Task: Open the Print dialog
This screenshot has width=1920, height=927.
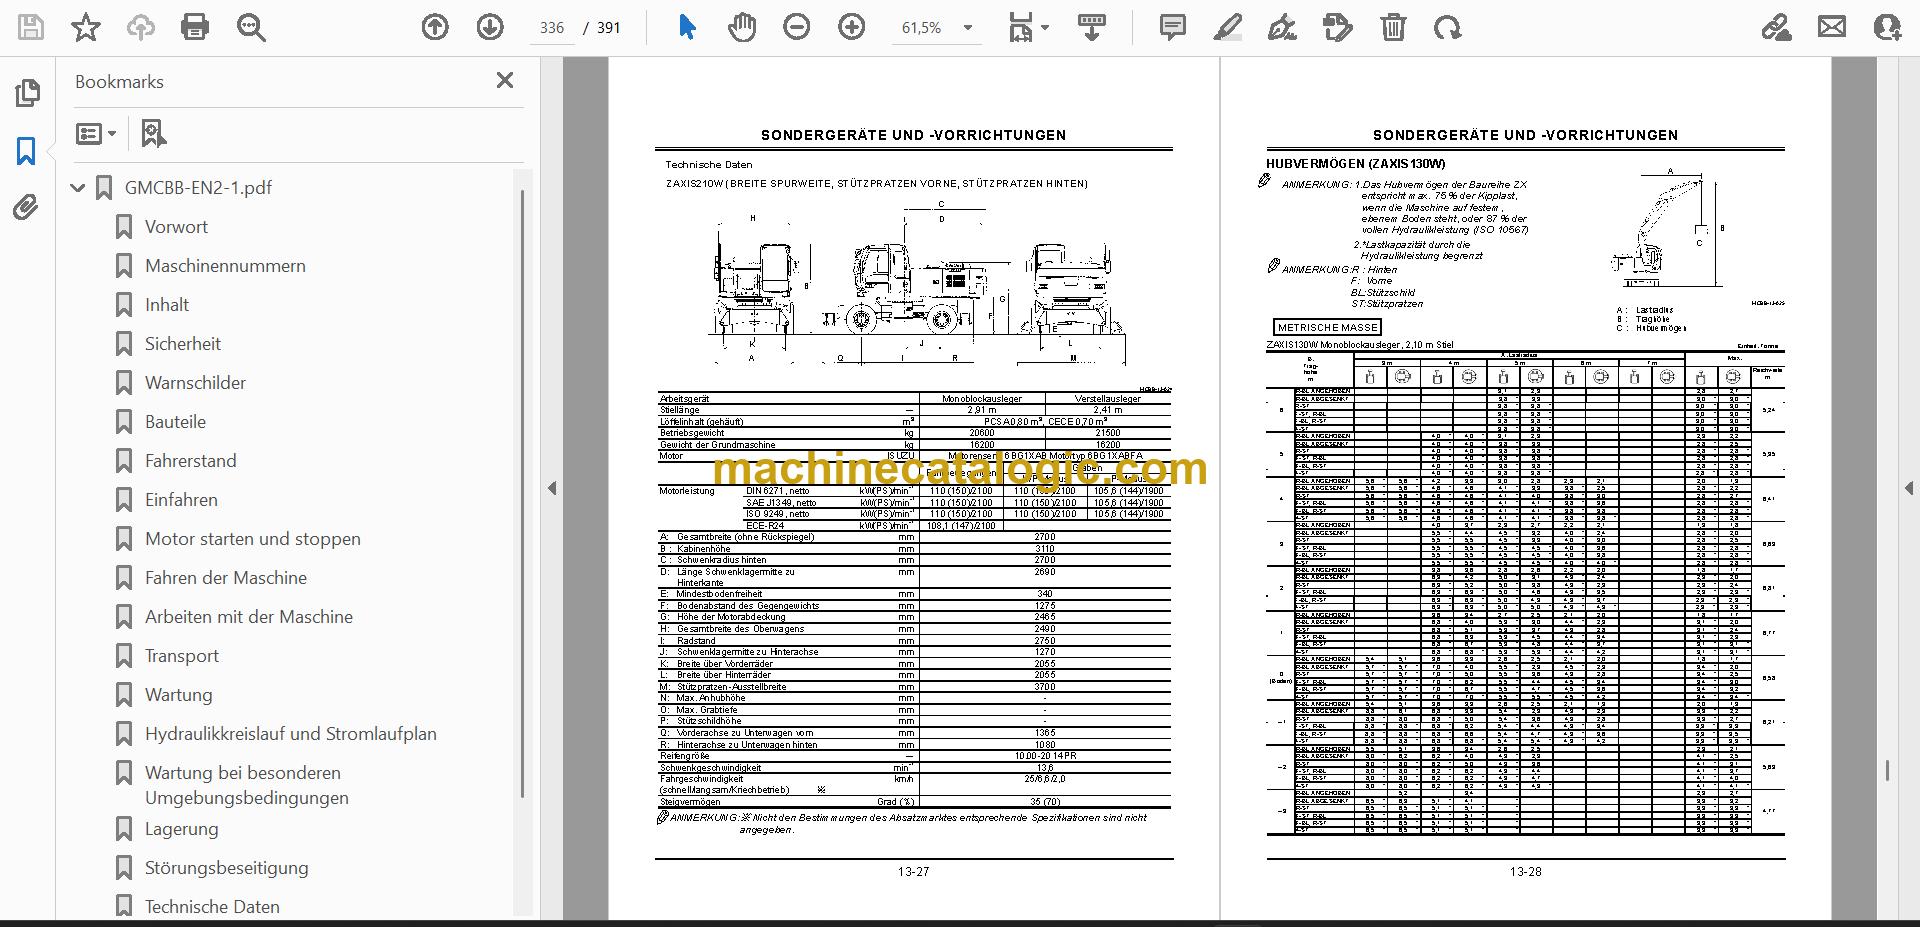Action: [x=195, y=28]
